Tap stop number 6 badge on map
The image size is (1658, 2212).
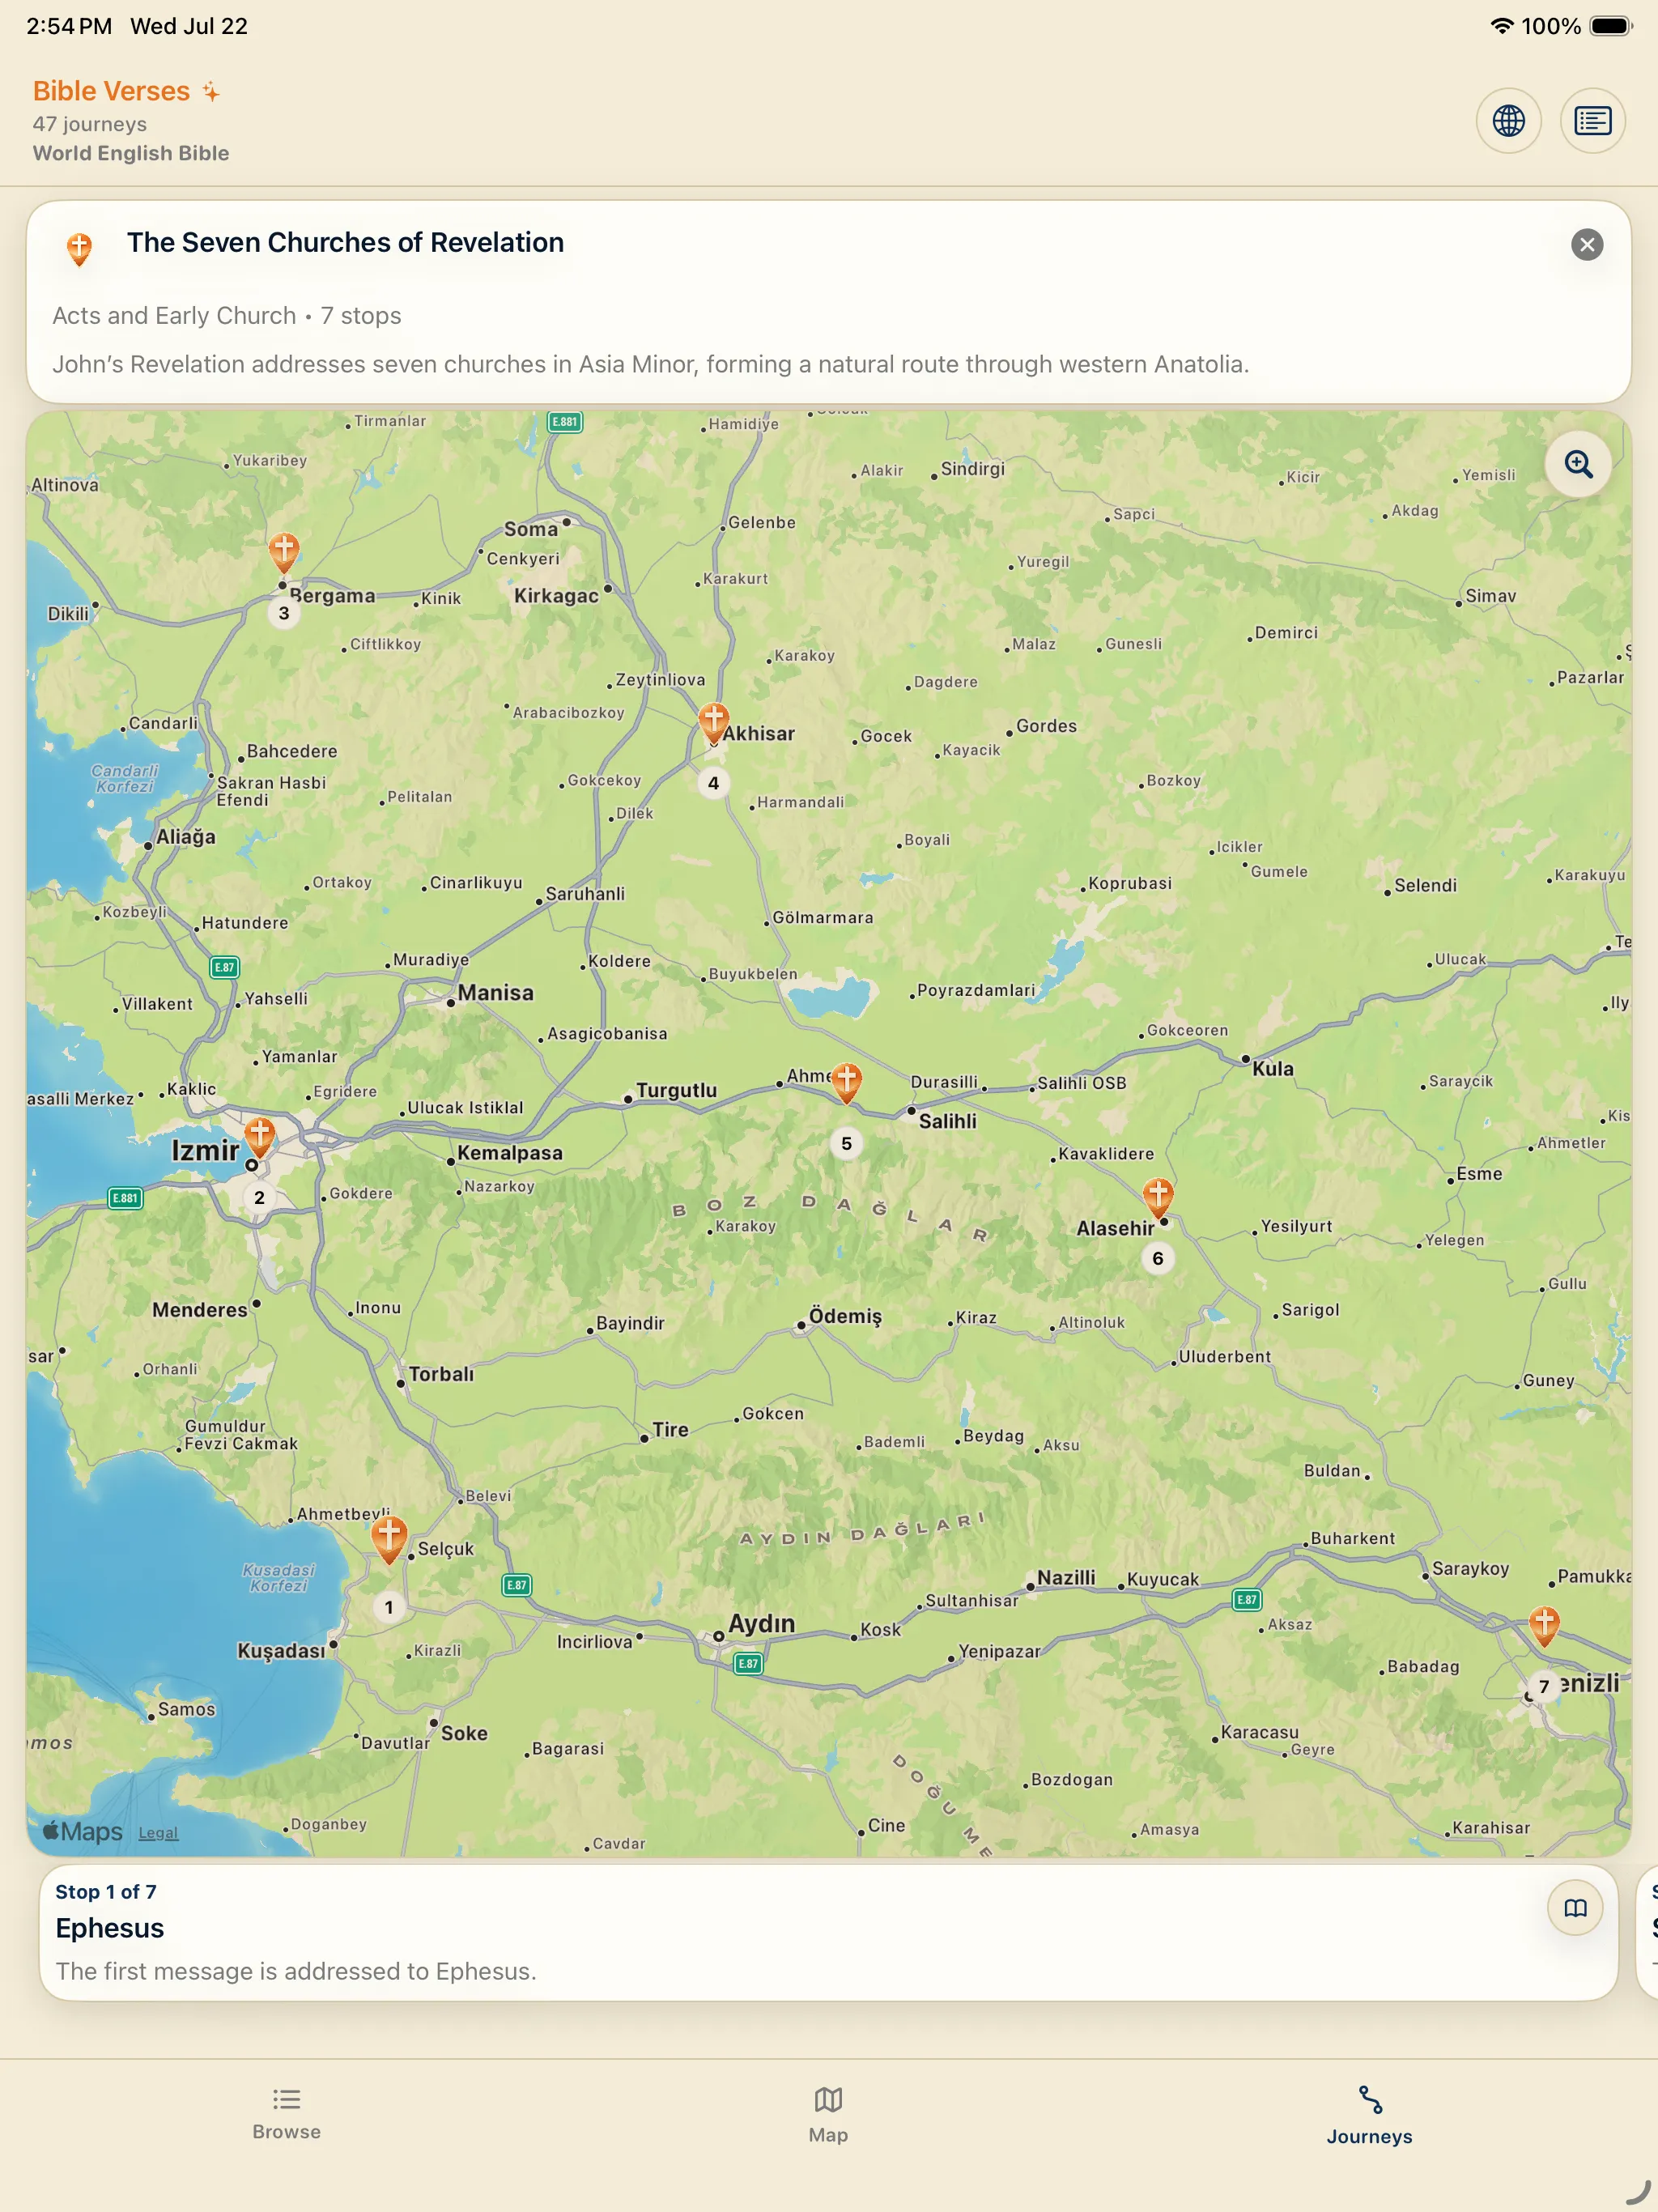tap(1158, 1258)
